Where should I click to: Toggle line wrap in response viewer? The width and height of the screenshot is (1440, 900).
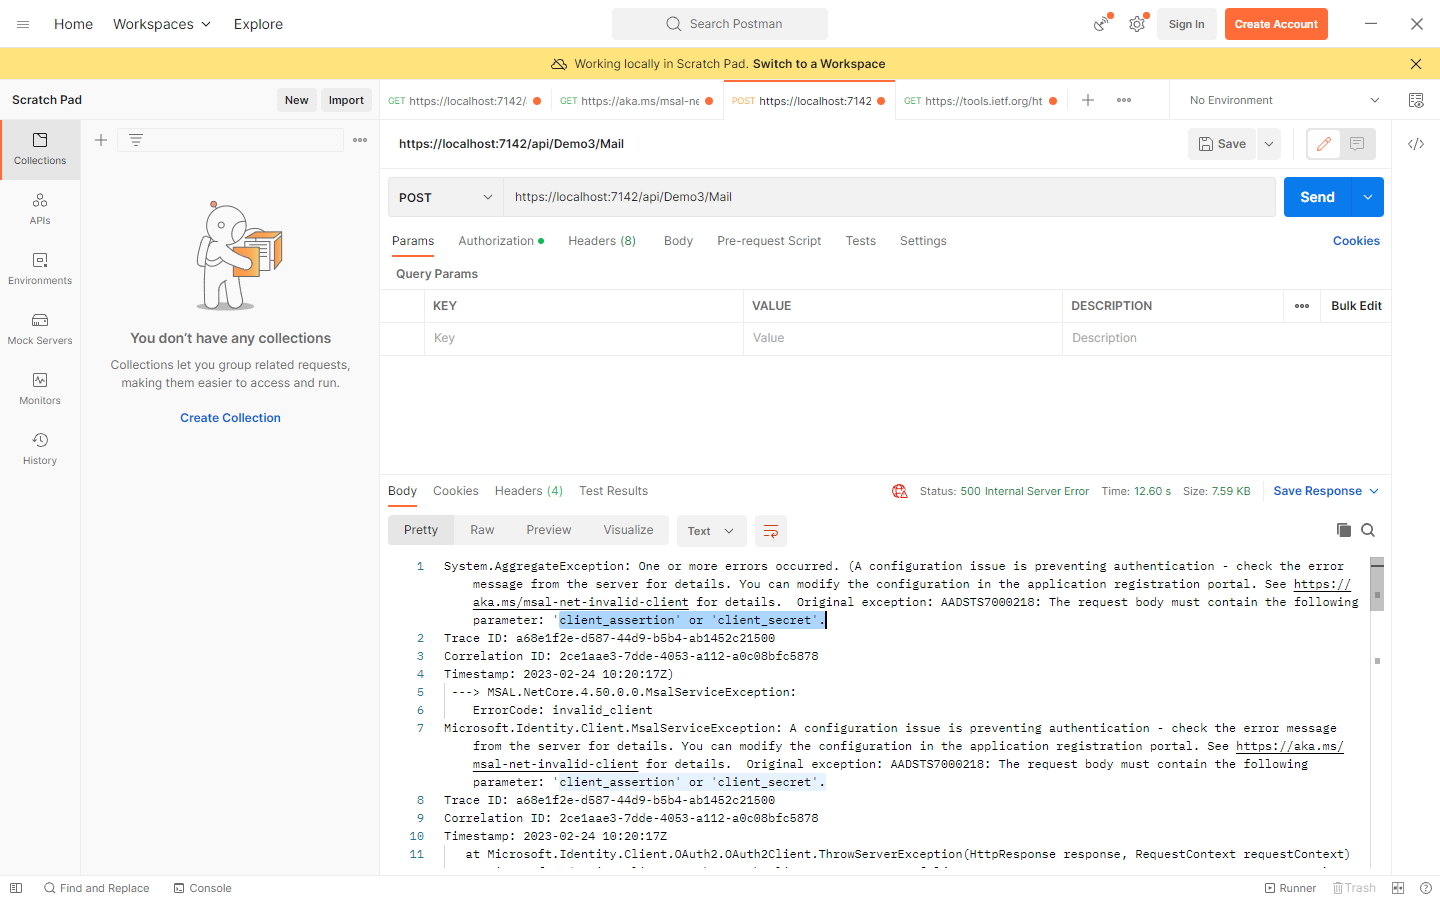pos(771,531)
